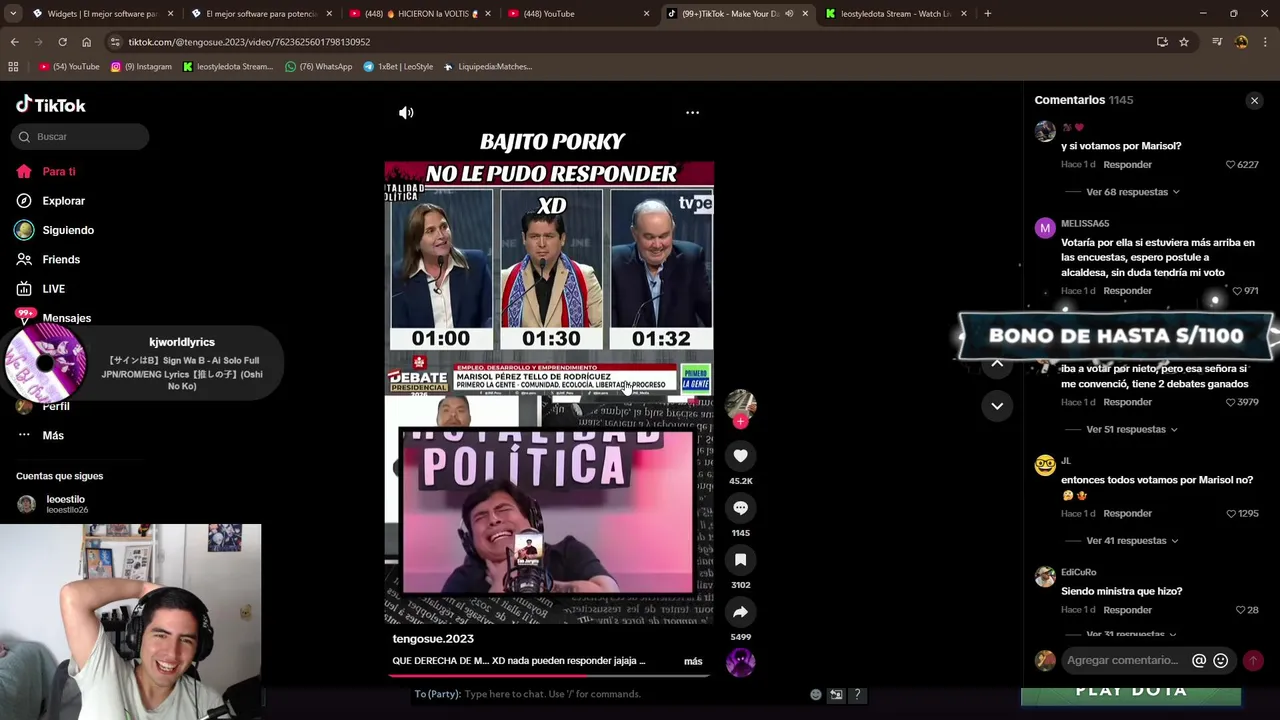The height and width of the screenshot is (720, 1280).
Task: Open comments bubble showing 1145
Action: click(740, 508)
